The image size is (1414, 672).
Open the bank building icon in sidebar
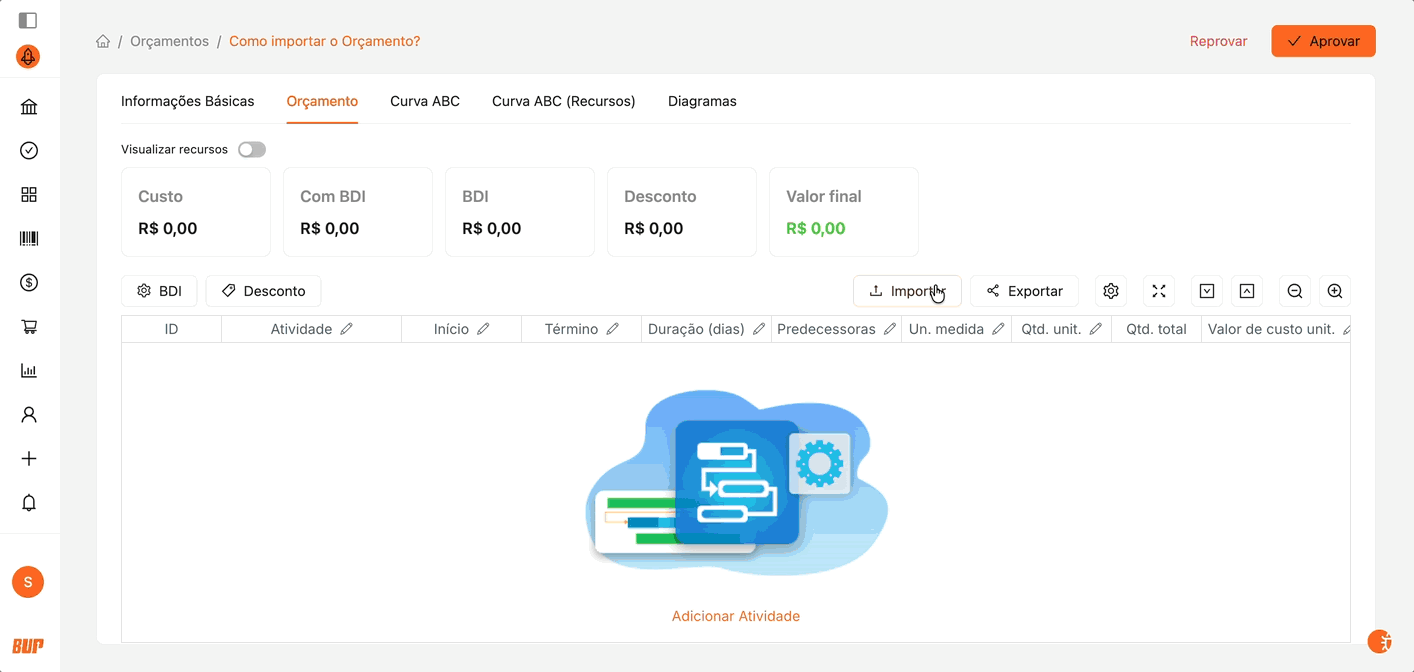[29, 107]
